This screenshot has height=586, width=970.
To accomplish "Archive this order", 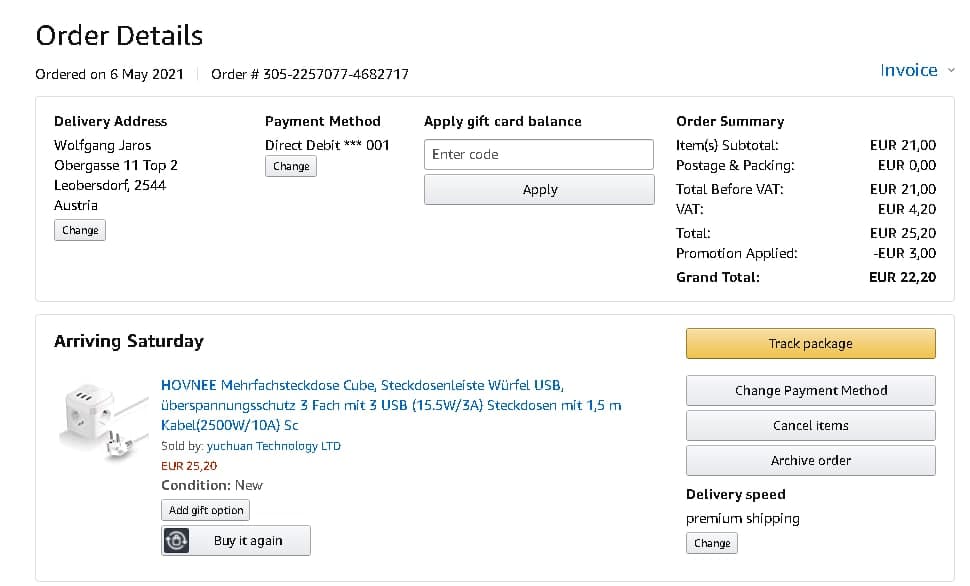I will coord(810,461).
